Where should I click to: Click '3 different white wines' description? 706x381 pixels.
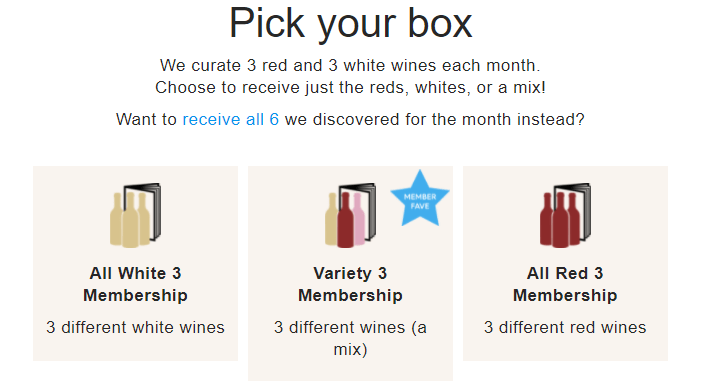tap(136, 327)
